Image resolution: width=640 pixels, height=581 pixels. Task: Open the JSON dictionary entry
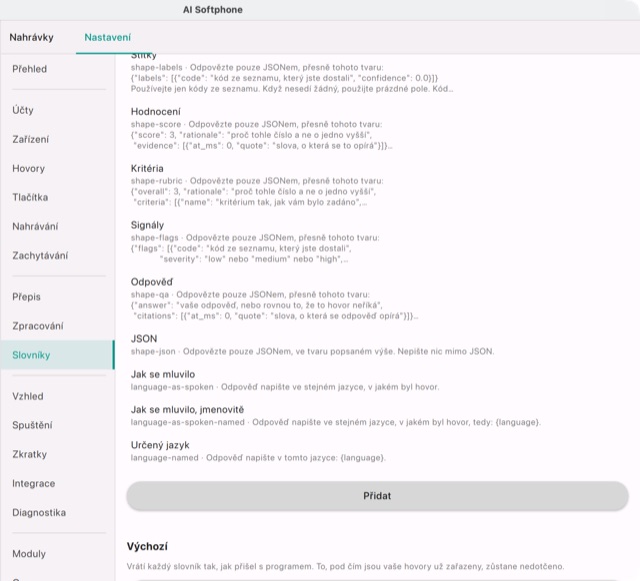144,338
